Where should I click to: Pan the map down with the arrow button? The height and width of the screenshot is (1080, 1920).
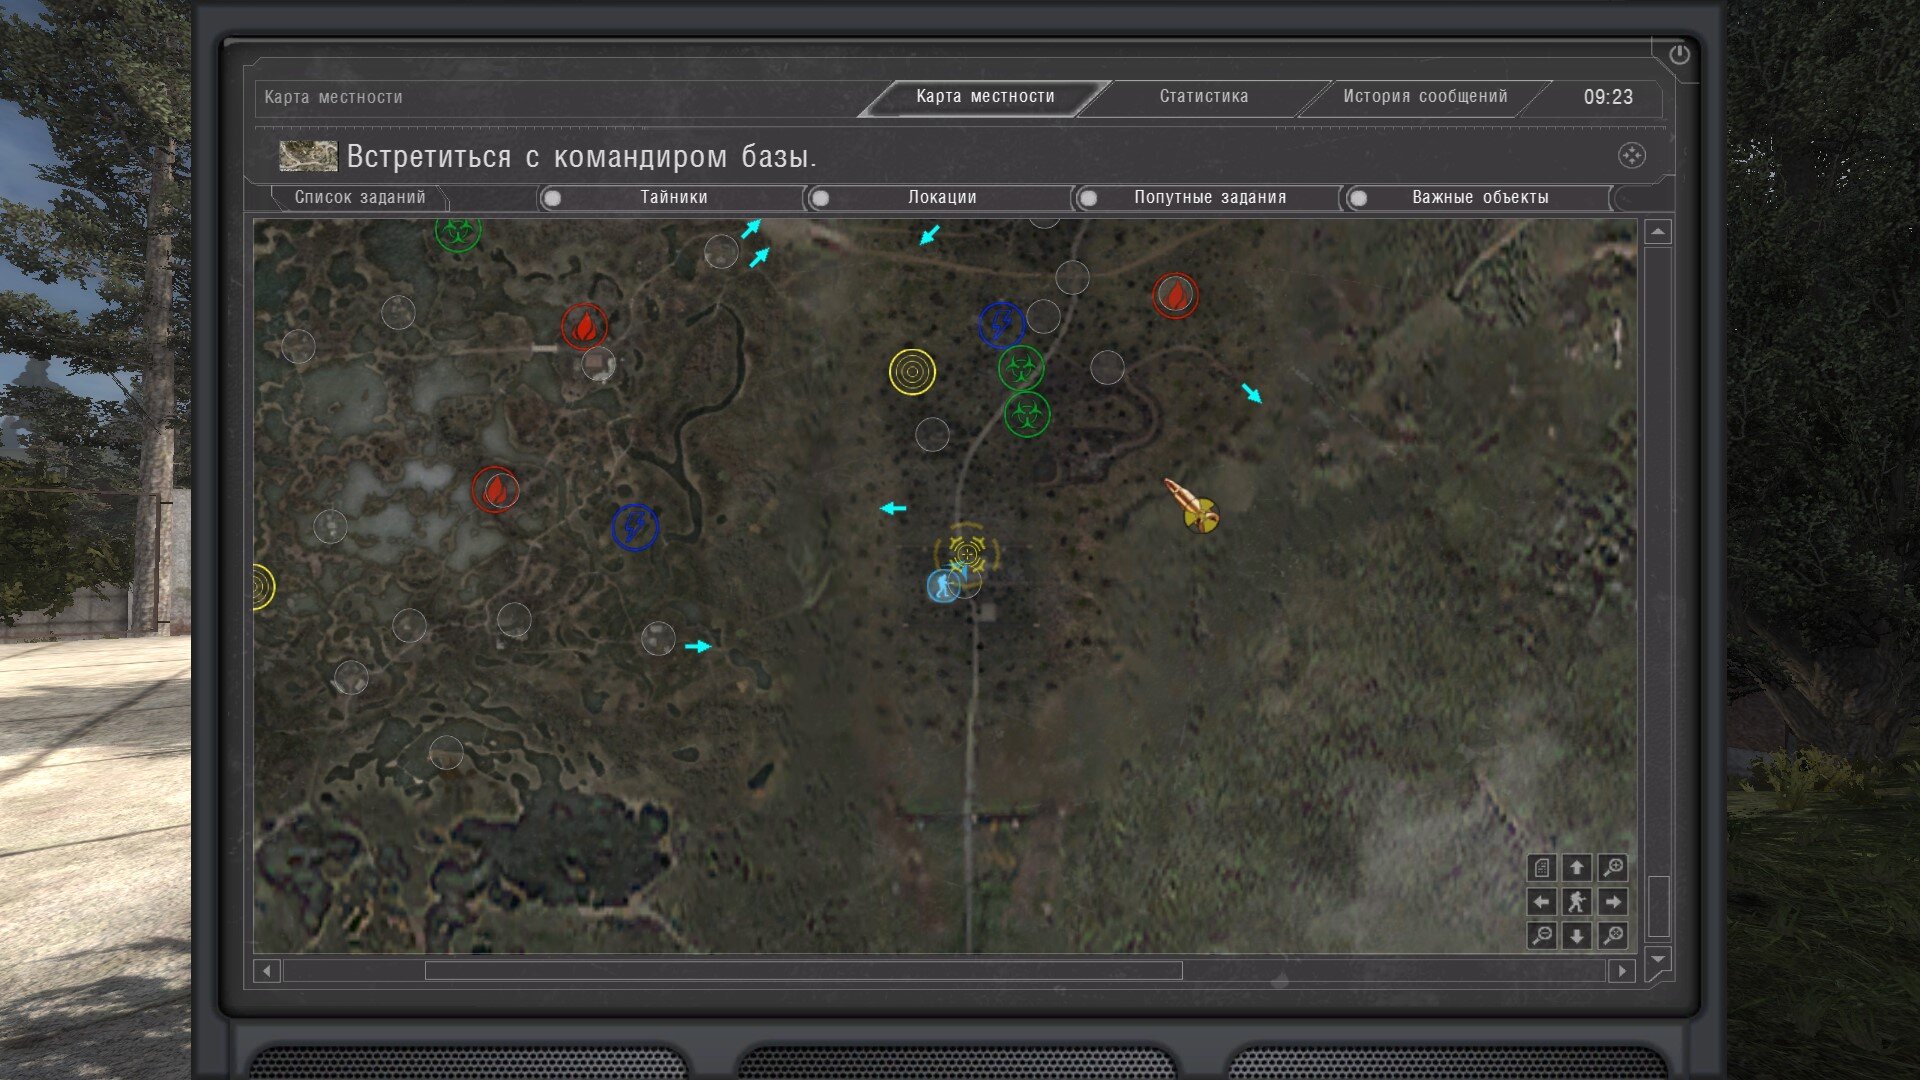pyautogui.click(x=1577, y=936)
